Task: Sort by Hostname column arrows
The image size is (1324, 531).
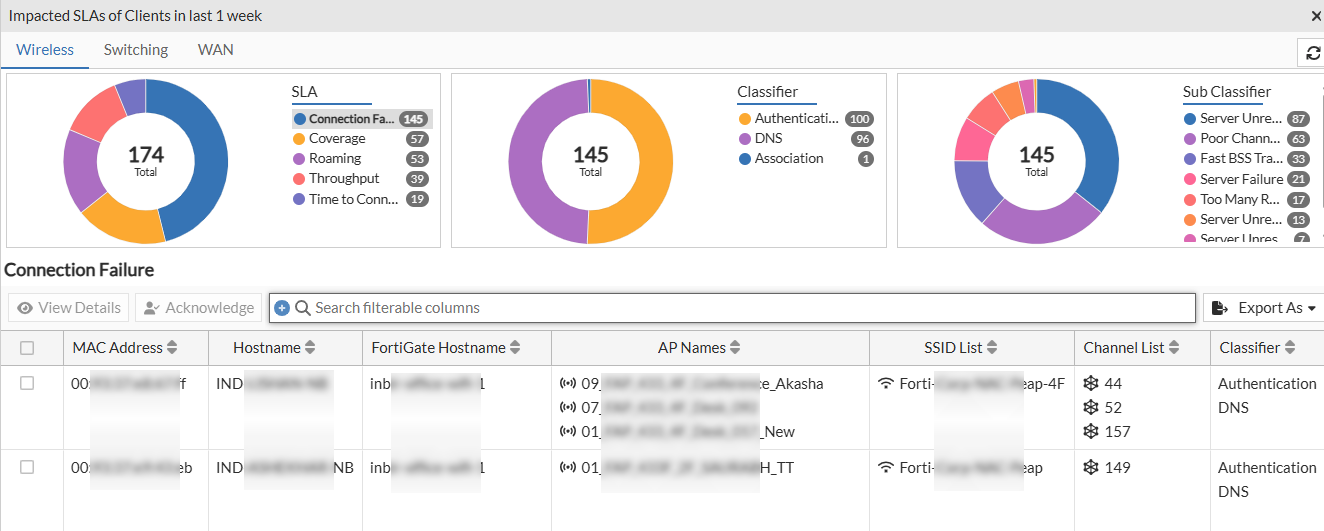Action: [310, 348]
